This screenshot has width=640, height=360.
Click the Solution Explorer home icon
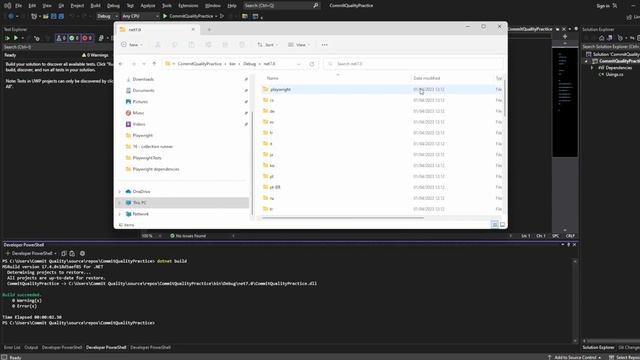tap(601, 38)
